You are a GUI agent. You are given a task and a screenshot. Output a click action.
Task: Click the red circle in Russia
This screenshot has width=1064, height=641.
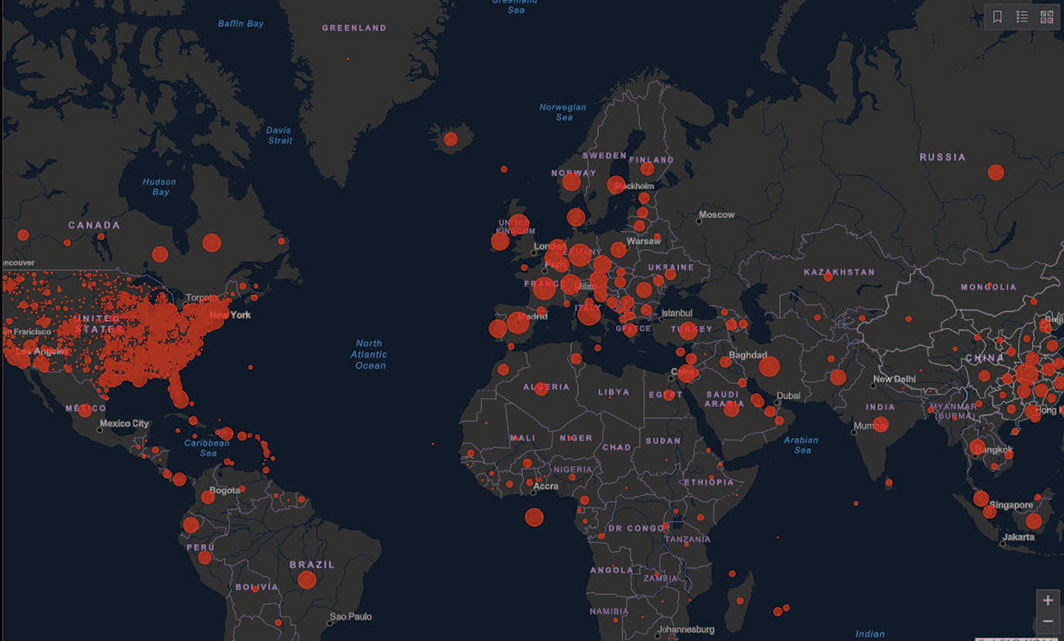(995, 172)
